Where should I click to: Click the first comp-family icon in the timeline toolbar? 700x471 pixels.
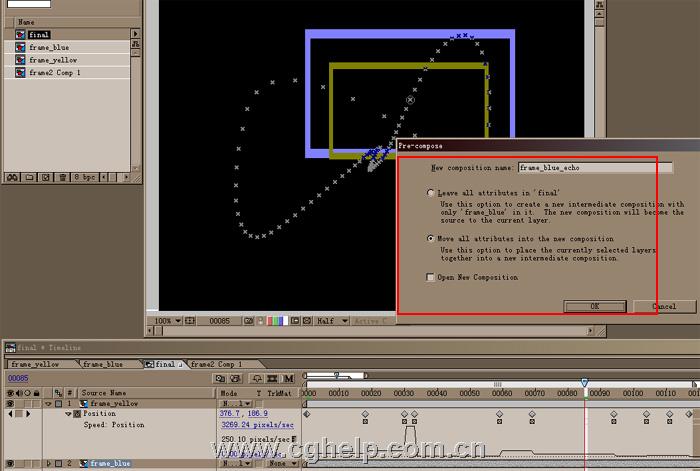coord(220,379)
